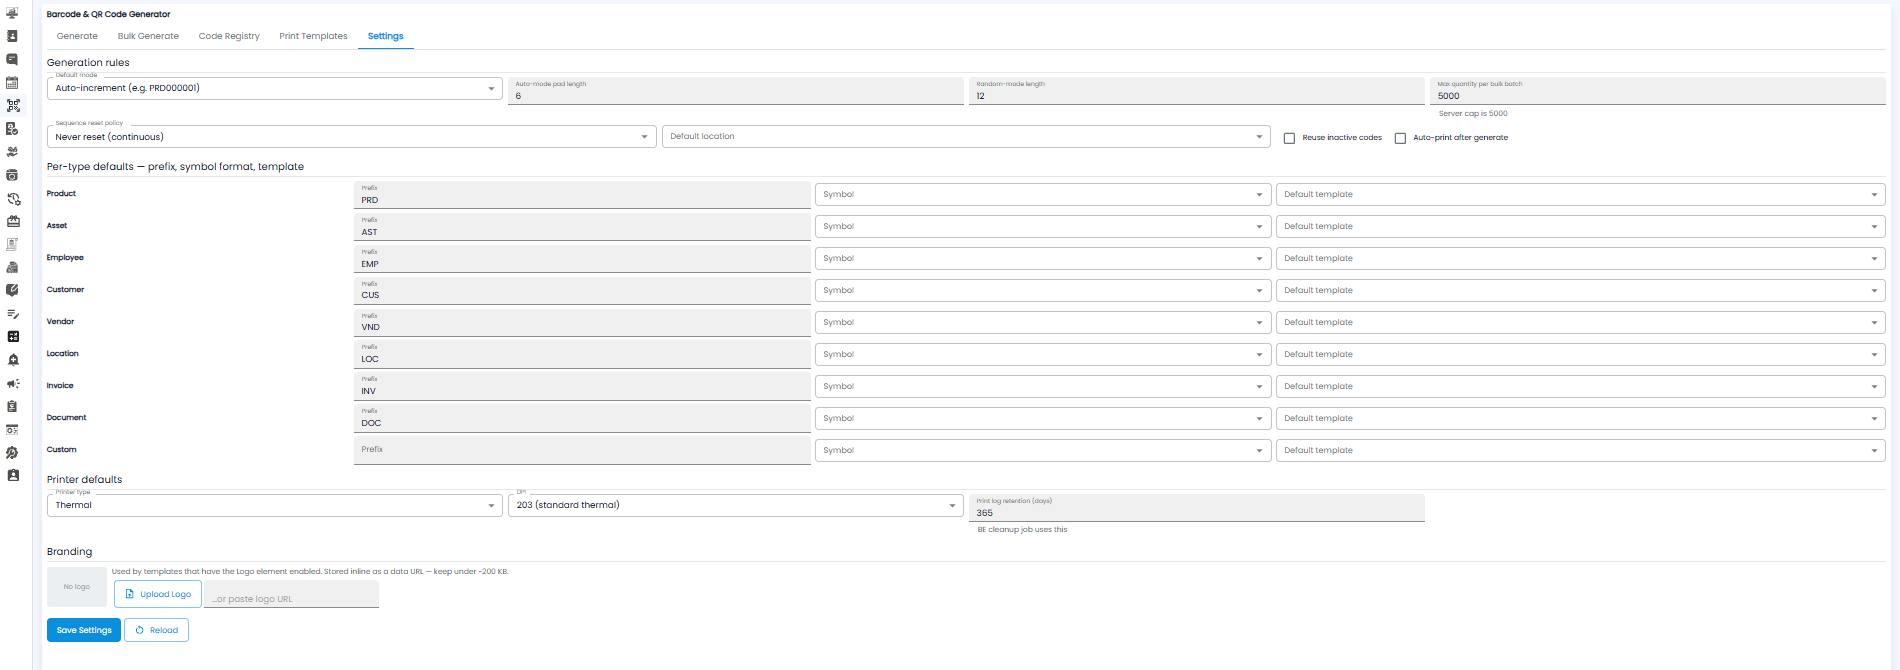Click the refresh icon on Reload button

click(140, 630)
